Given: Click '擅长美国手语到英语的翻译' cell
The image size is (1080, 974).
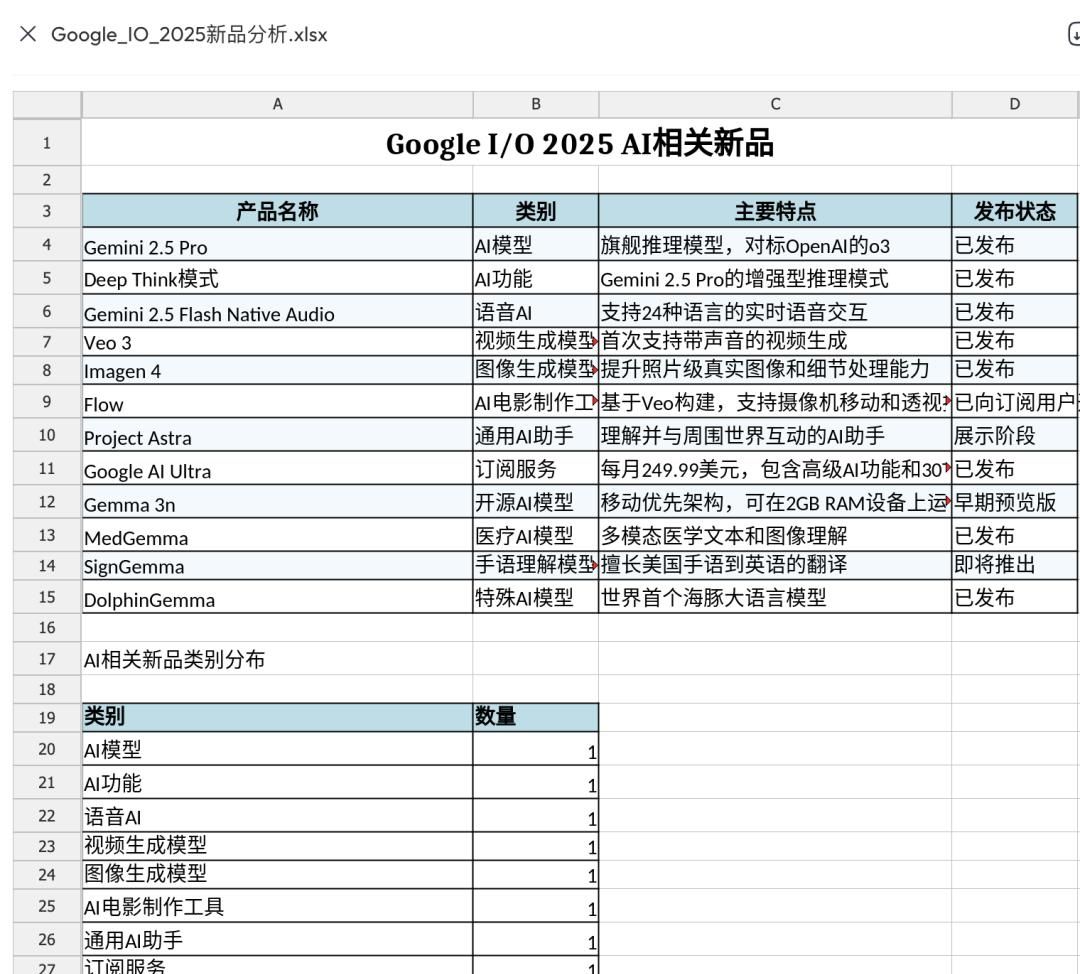Looking at the screenshot, I should click(775, 566).
